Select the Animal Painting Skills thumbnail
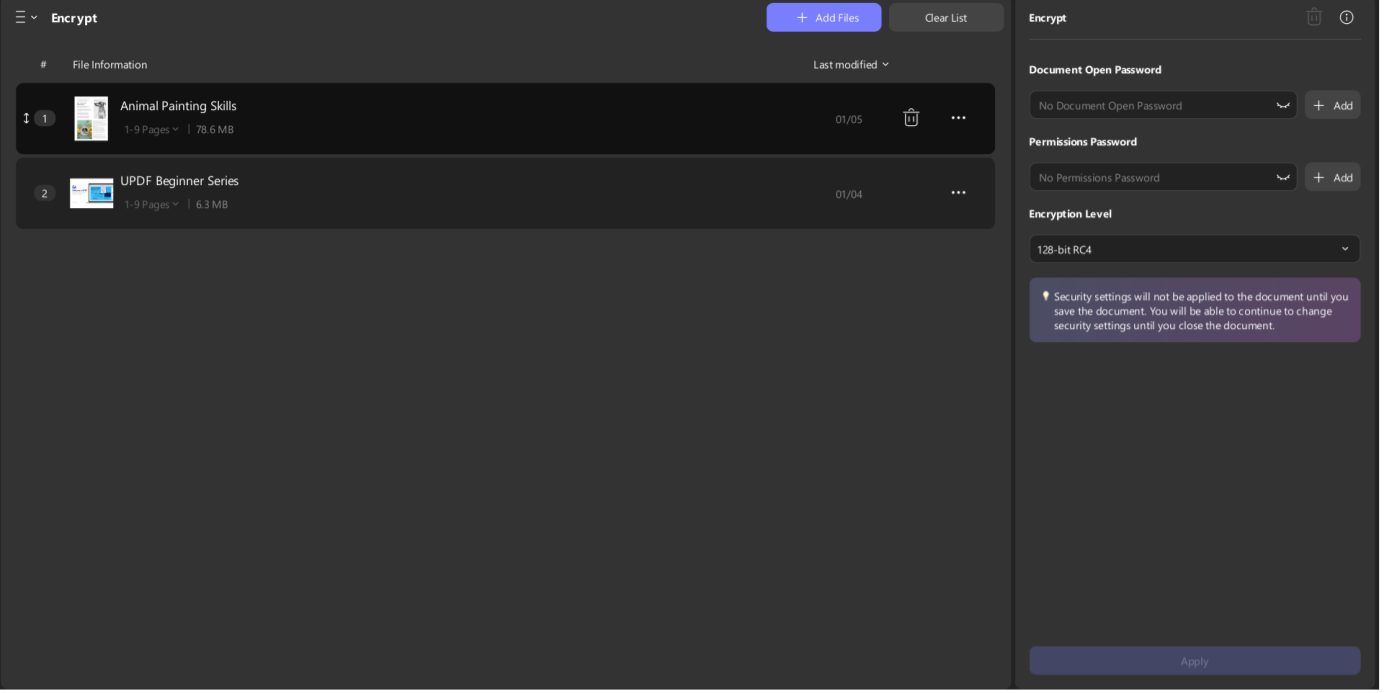Viewport: 1384px width, 693px height. click(91, 118)
